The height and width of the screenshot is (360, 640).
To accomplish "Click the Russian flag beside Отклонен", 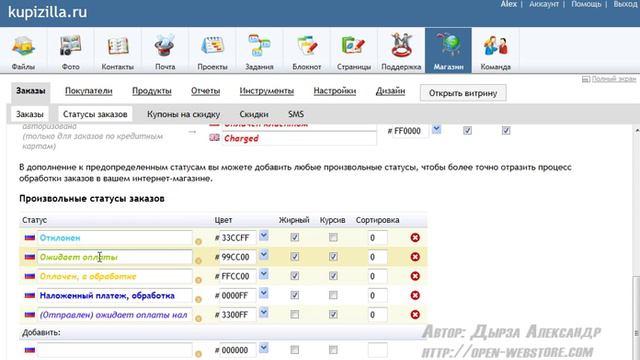I will (x=30, y=237).
